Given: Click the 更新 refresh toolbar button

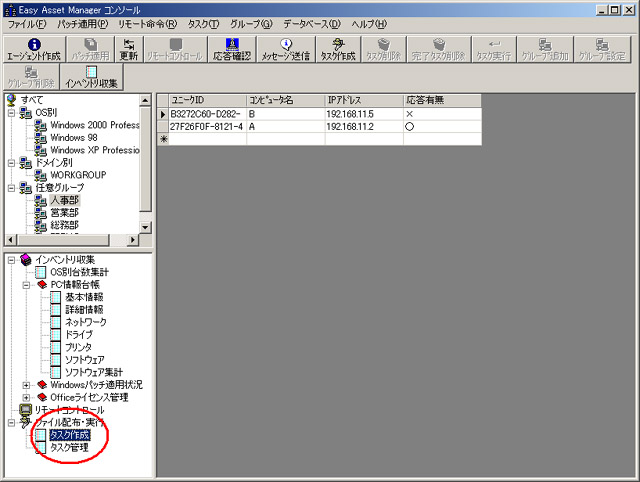Looking at the screenshot, I should [129, 50].
